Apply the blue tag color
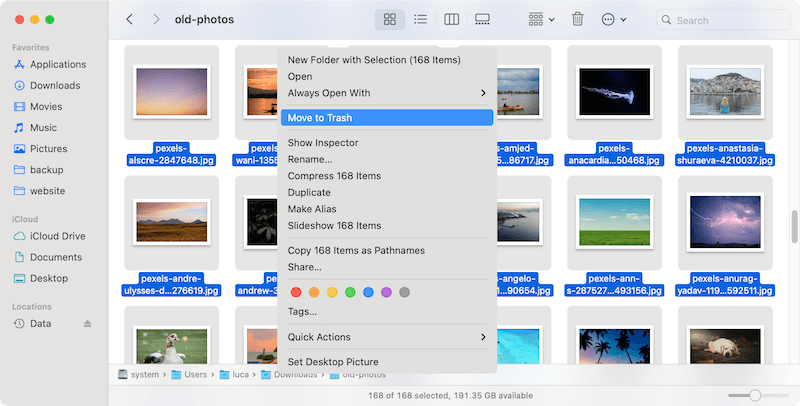Viewport: 800px width, 406px height. (368, 292)
